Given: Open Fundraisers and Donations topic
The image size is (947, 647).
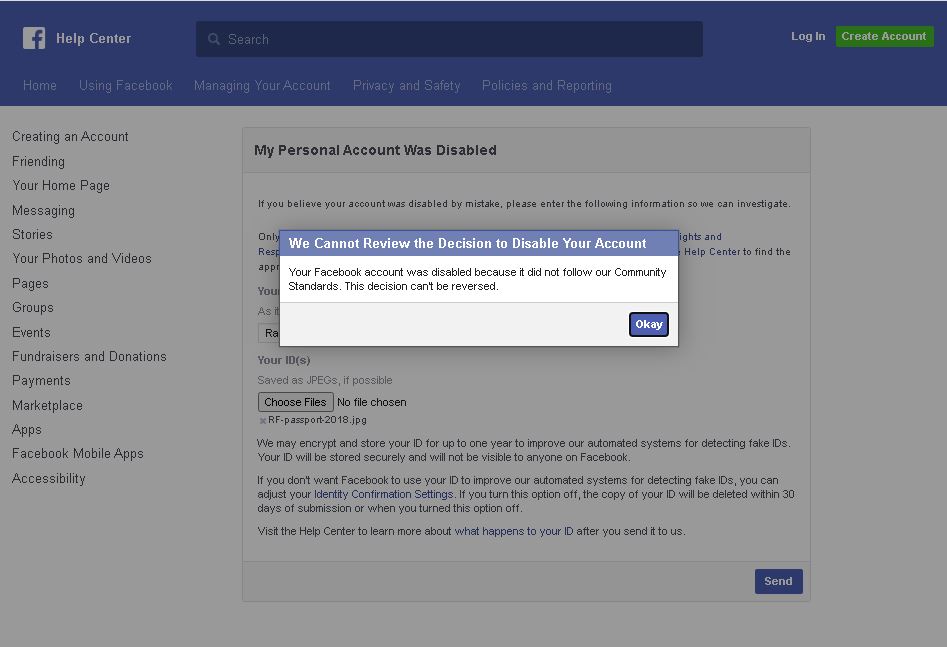Looking at the screenshot, I should pyautogui.click(x=89, y=356).
